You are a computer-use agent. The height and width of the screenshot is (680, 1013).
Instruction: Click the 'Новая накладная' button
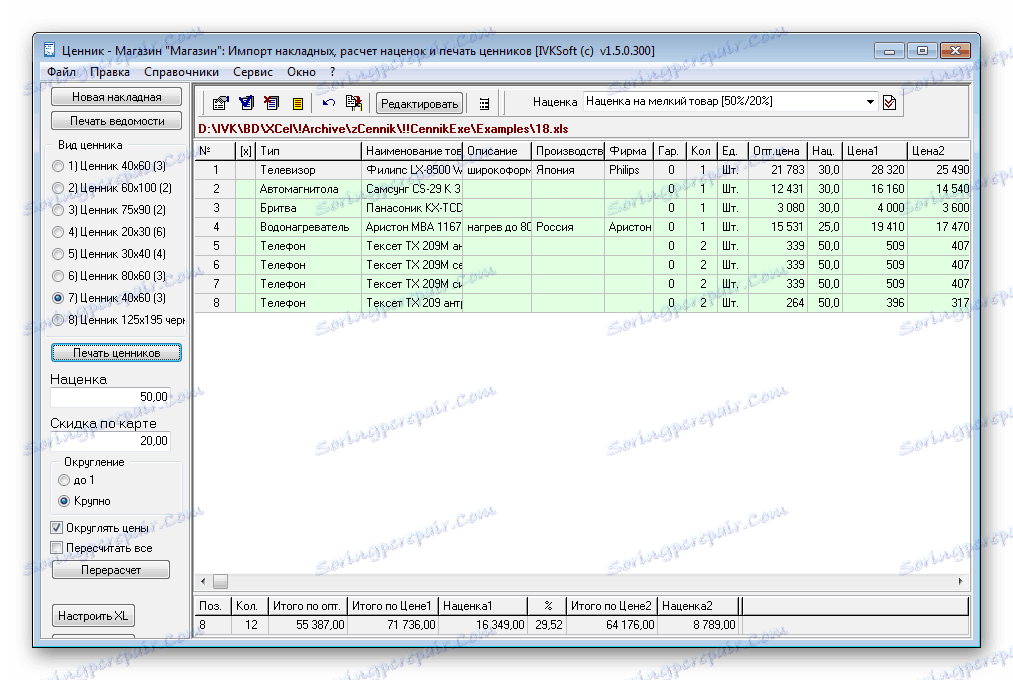click(116, 97)
